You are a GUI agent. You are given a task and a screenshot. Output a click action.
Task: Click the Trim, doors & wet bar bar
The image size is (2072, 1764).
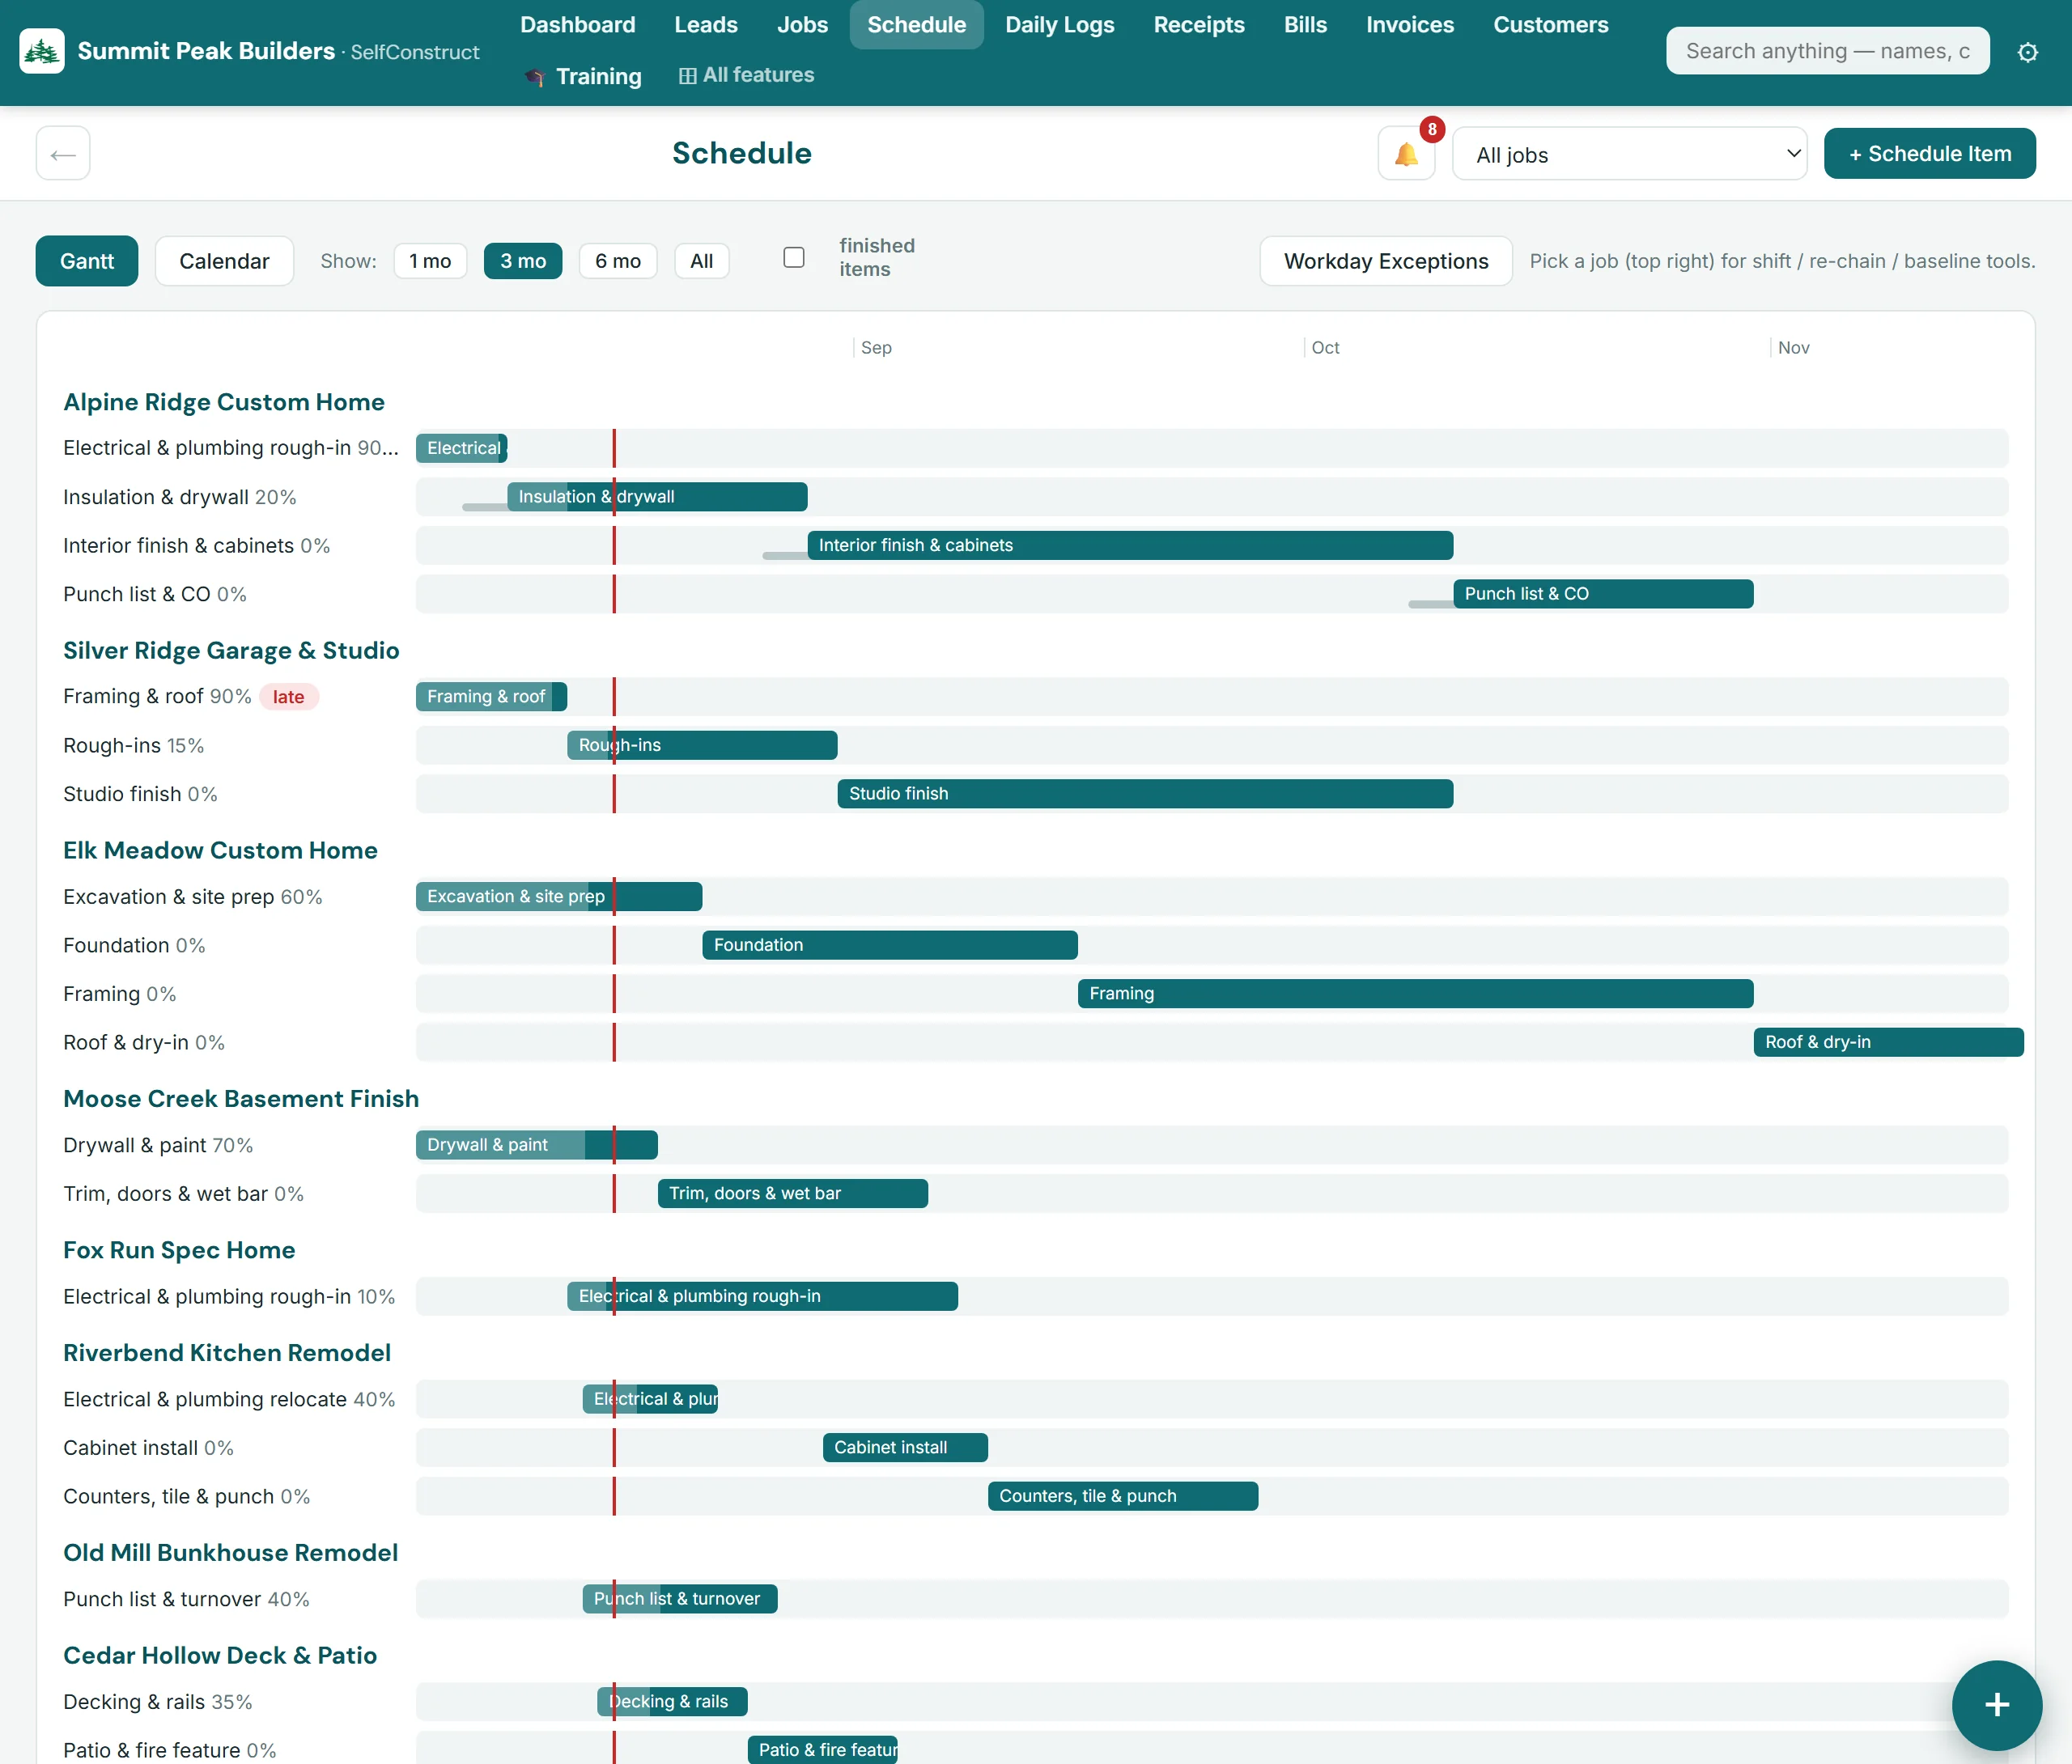pos(792,1194)
